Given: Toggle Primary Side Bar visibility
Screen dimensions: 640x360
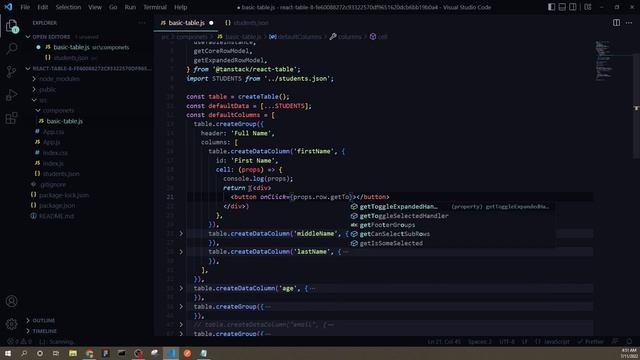Looking at the screenshot, I should coord(551,7).
